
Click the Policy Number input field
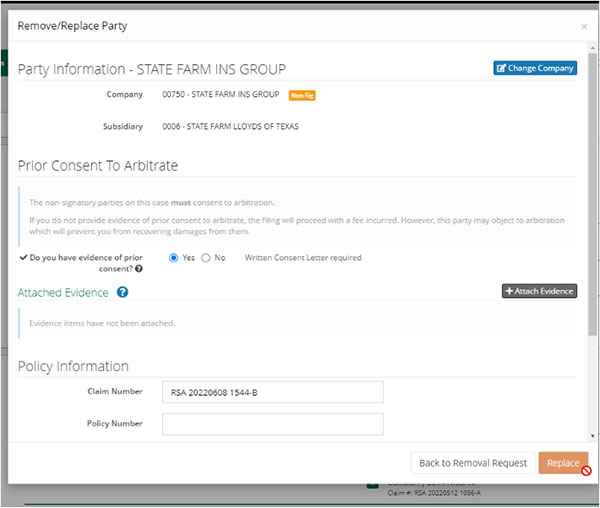click(273, 424)
